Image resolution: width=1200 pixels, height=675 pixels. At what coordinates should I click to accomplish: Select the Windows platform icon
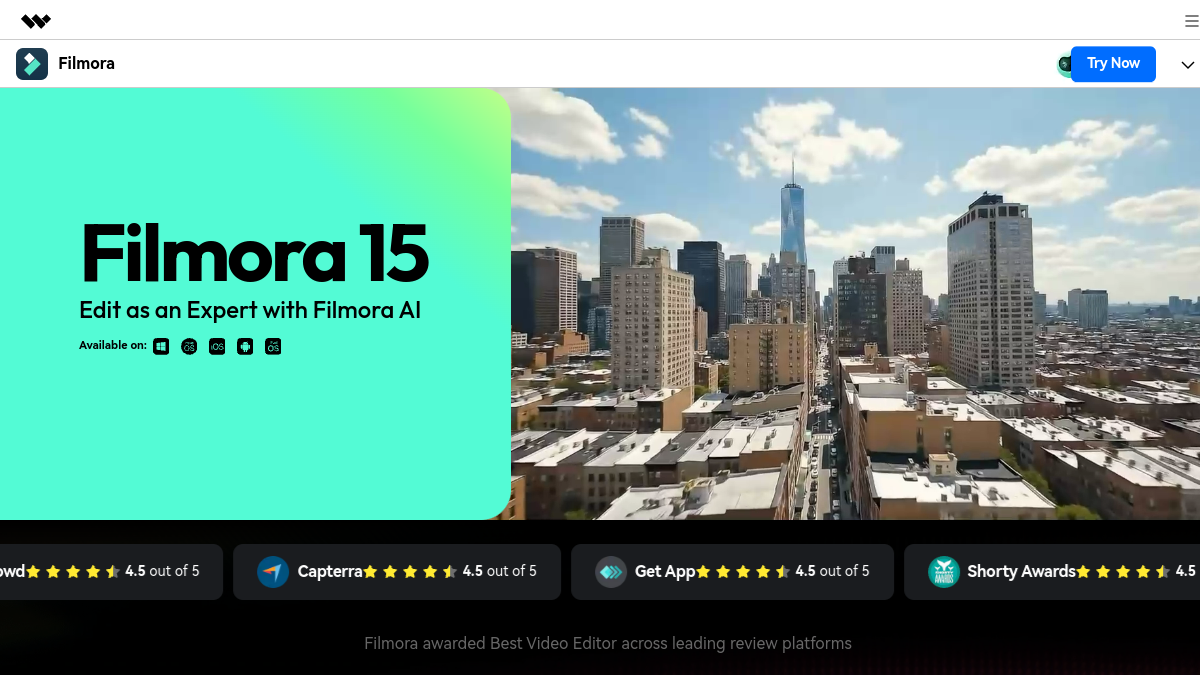pos(161,347)
